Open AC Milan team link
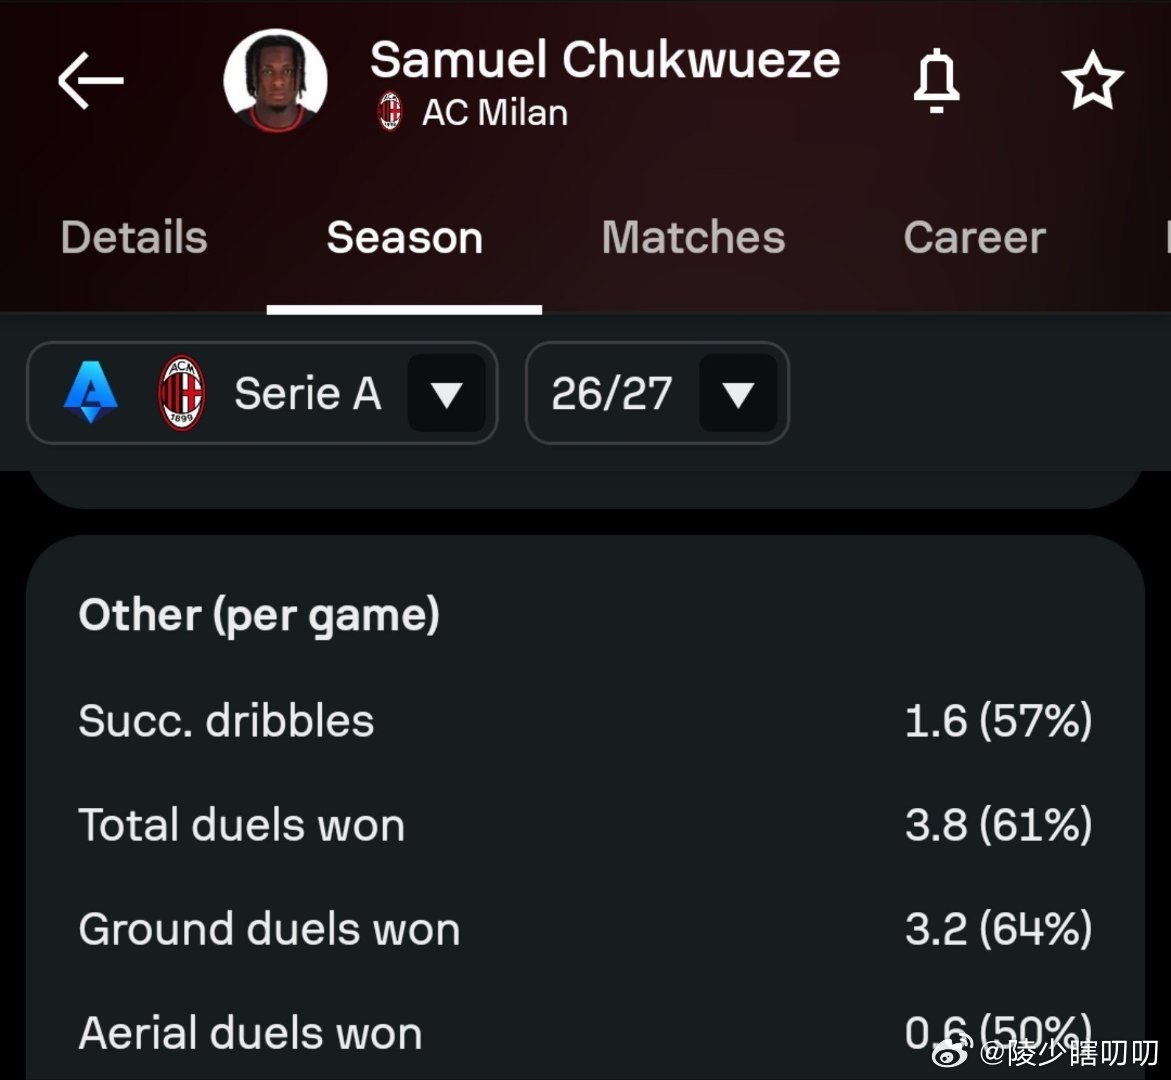The width and height of the screenshot is (1171, 1080). (494, 113)
